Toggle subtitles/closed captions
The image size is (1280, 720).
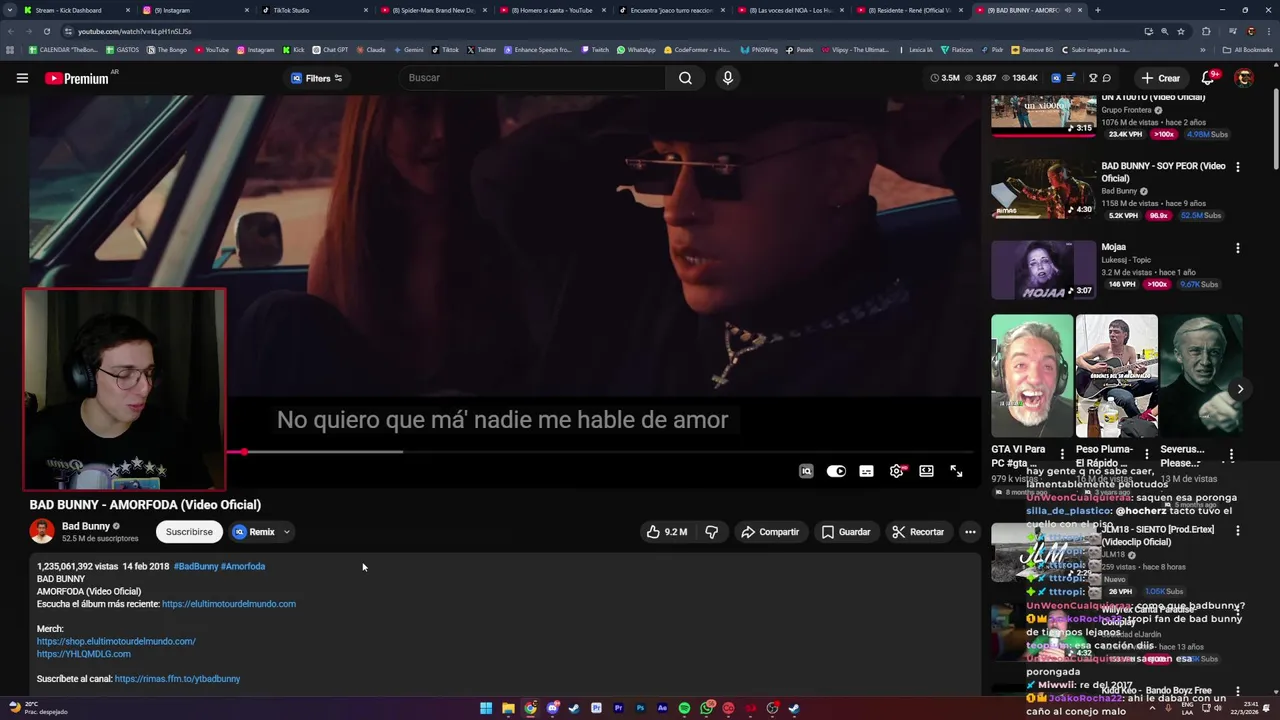tap(866, 471)
